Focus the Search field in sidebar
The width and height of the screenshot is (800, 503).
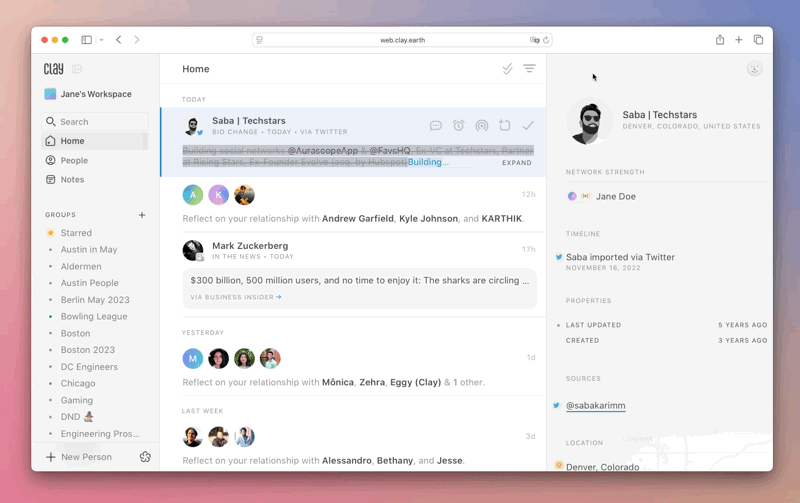click(95, 121)
